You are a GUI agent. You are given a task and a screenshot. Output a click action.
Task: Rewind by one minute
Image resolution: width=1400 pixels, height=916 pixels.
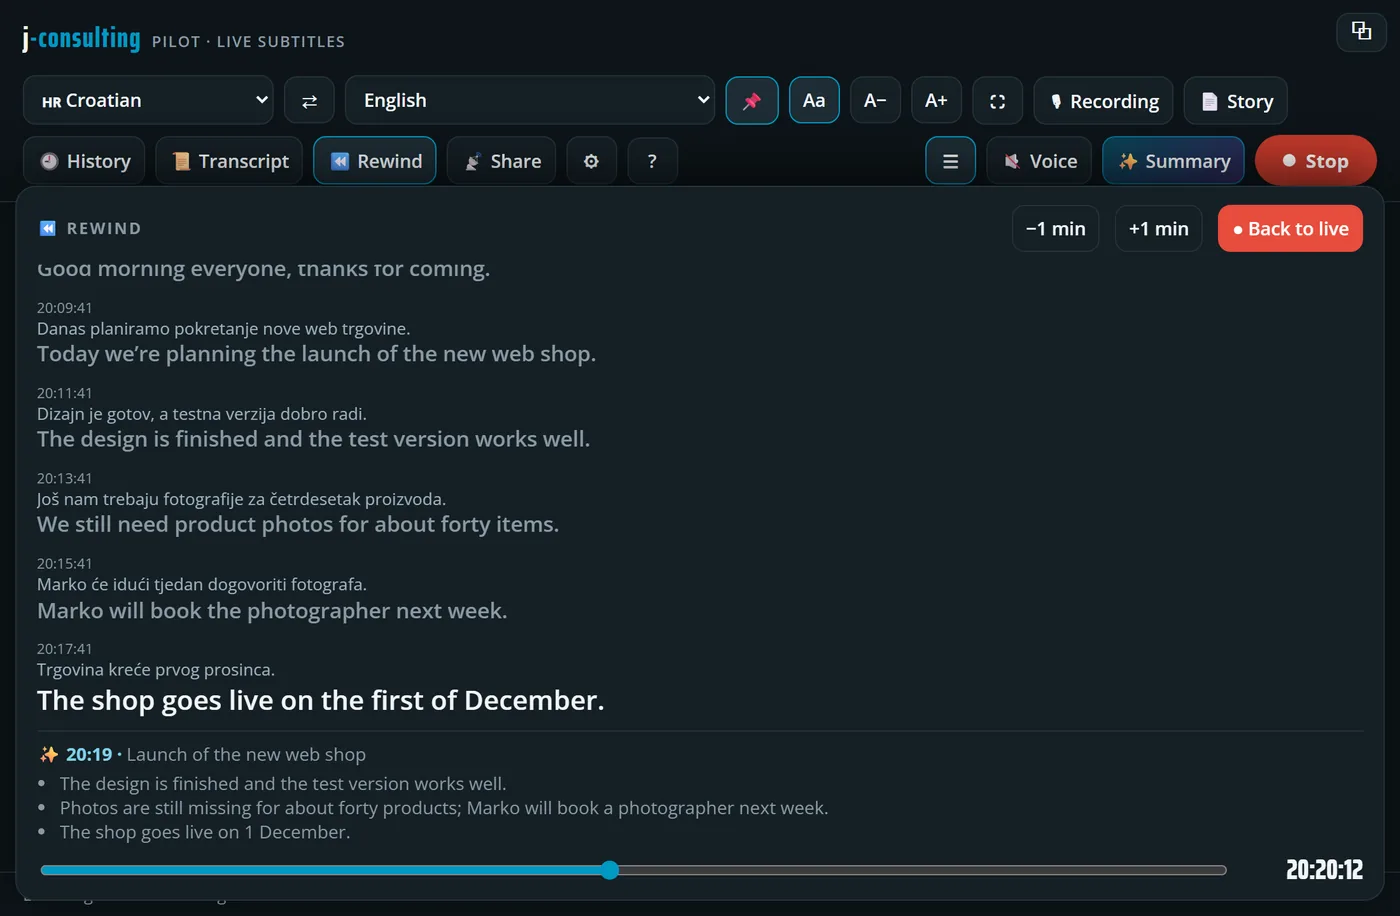point(1055,228)
